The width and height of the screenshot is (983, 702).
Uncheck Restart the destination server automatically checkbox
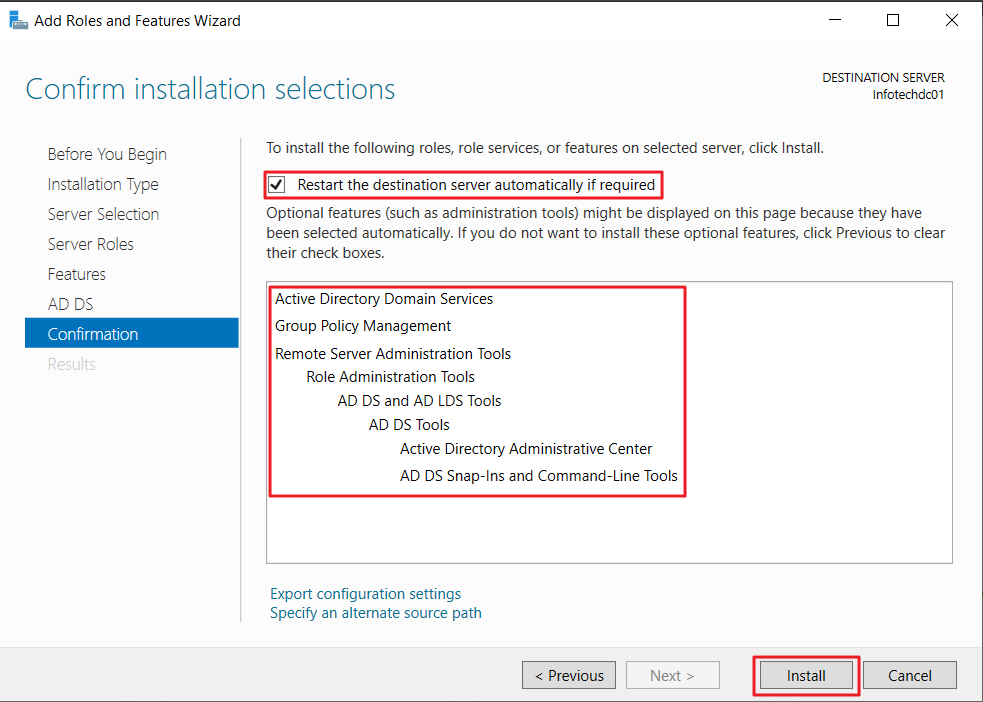[276, 185]
